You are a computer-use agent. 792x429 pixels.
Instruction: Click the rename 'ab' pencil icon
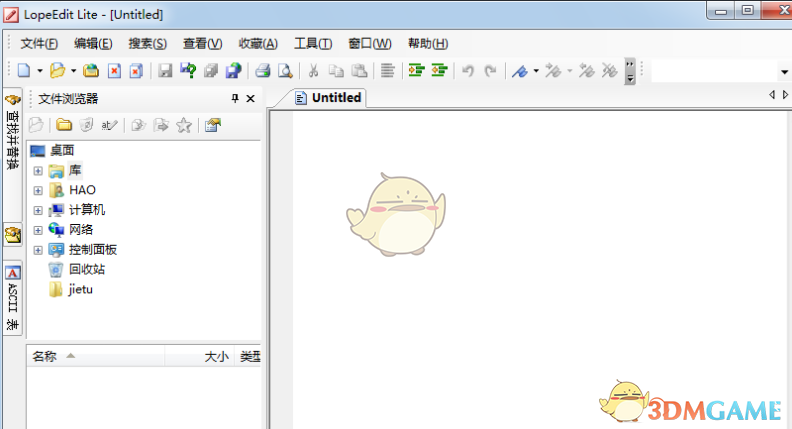(x=110, y=125)
